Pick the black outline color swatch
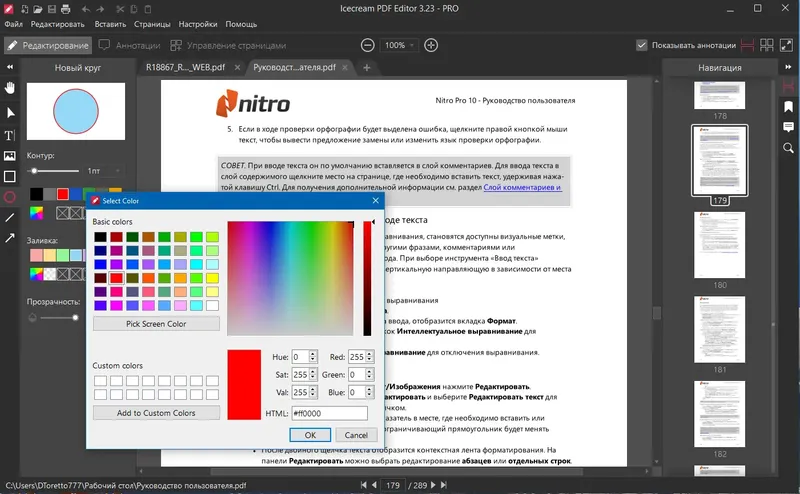This screenshot has height=494, width=800. 36,194
